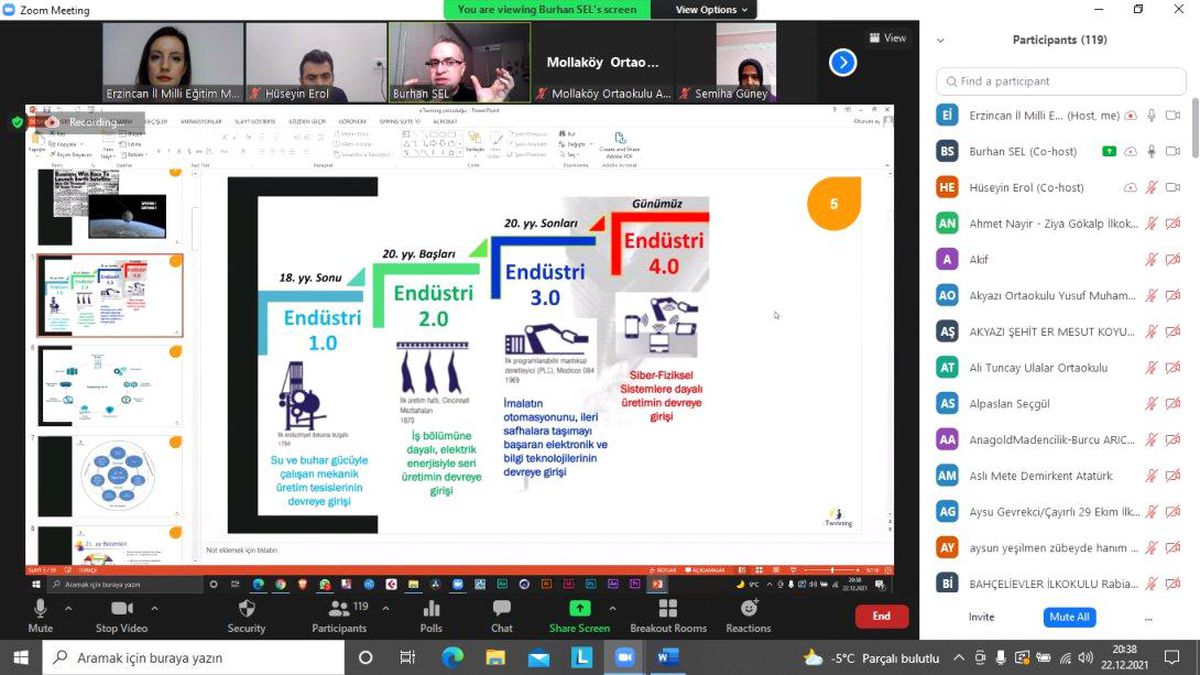Show next page of video thumbnails

(843, 62)
